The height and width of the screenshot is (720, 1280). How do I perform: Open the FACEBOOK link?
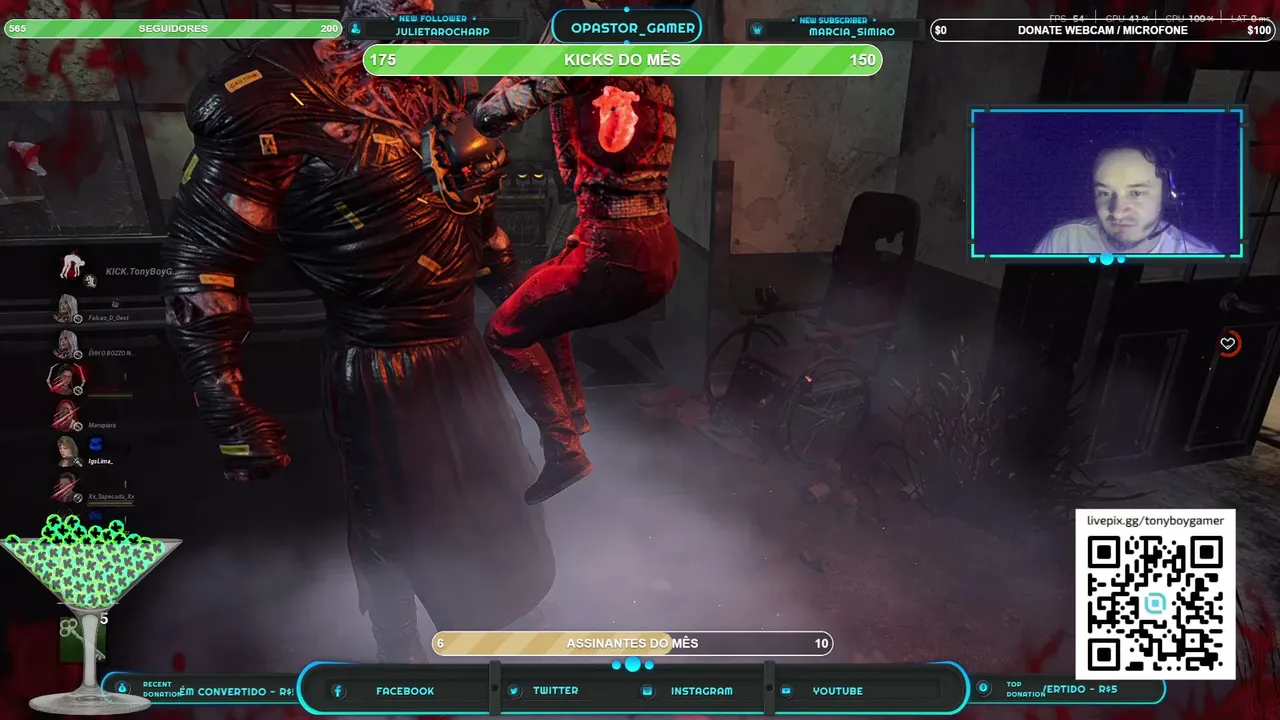click(x=405, y=691)
